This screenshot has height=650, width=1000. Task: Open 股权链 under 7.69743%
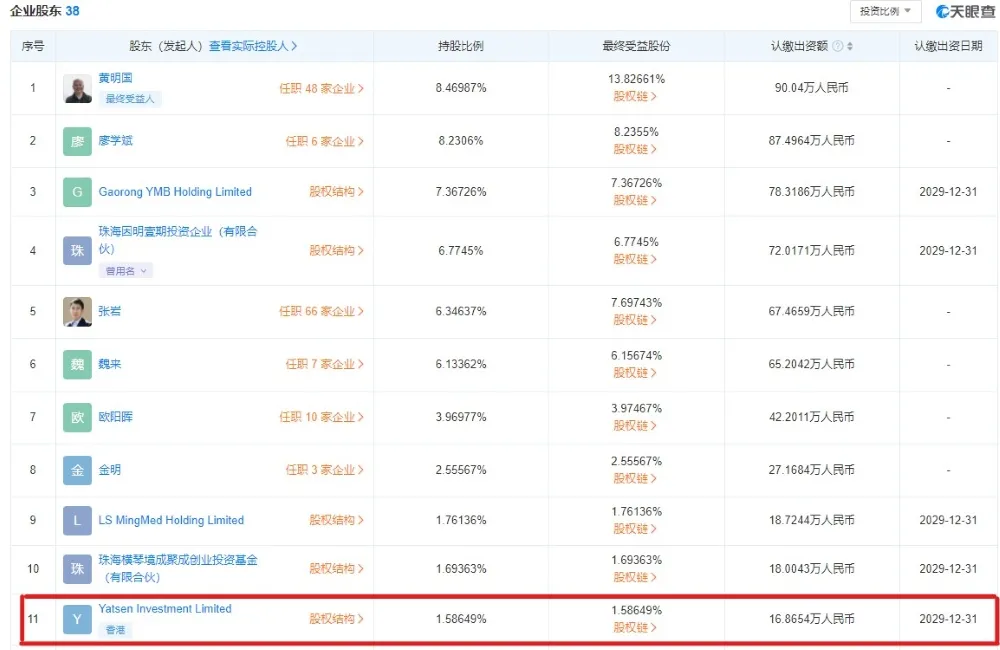coord(635,320)
